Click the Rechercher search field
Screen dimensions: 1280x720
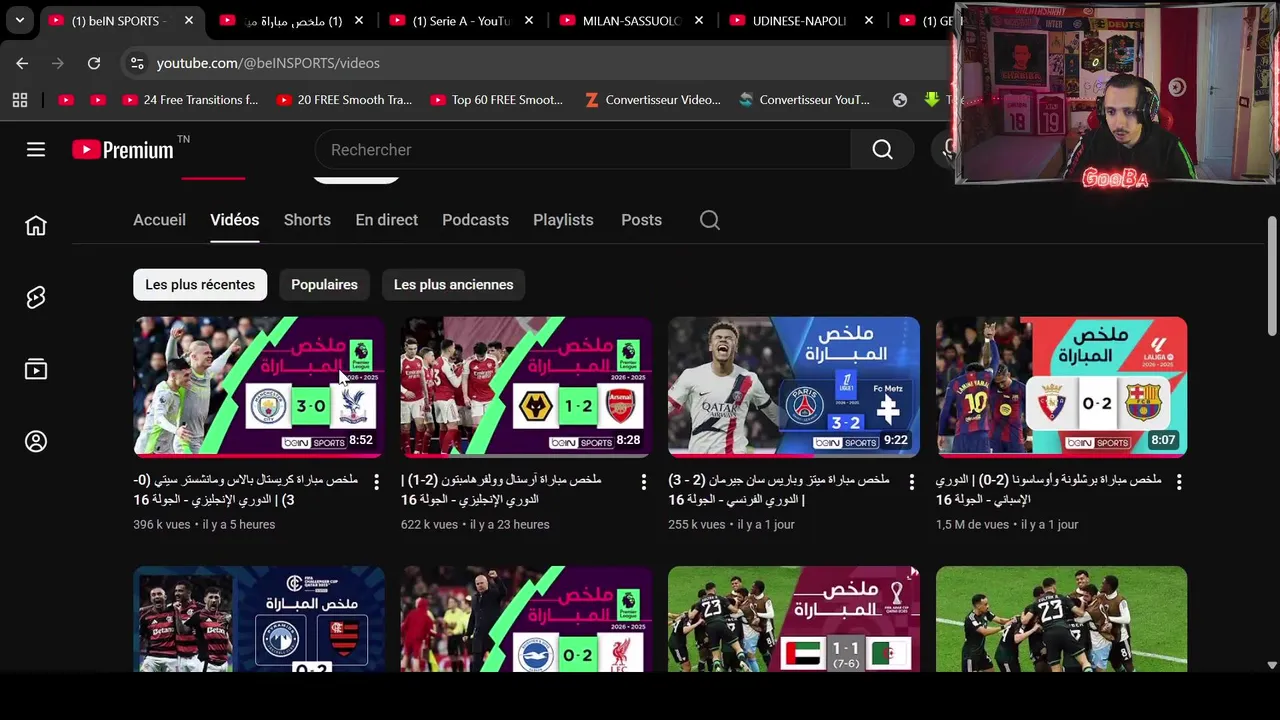pyautogui.click(x=583, y=150)
